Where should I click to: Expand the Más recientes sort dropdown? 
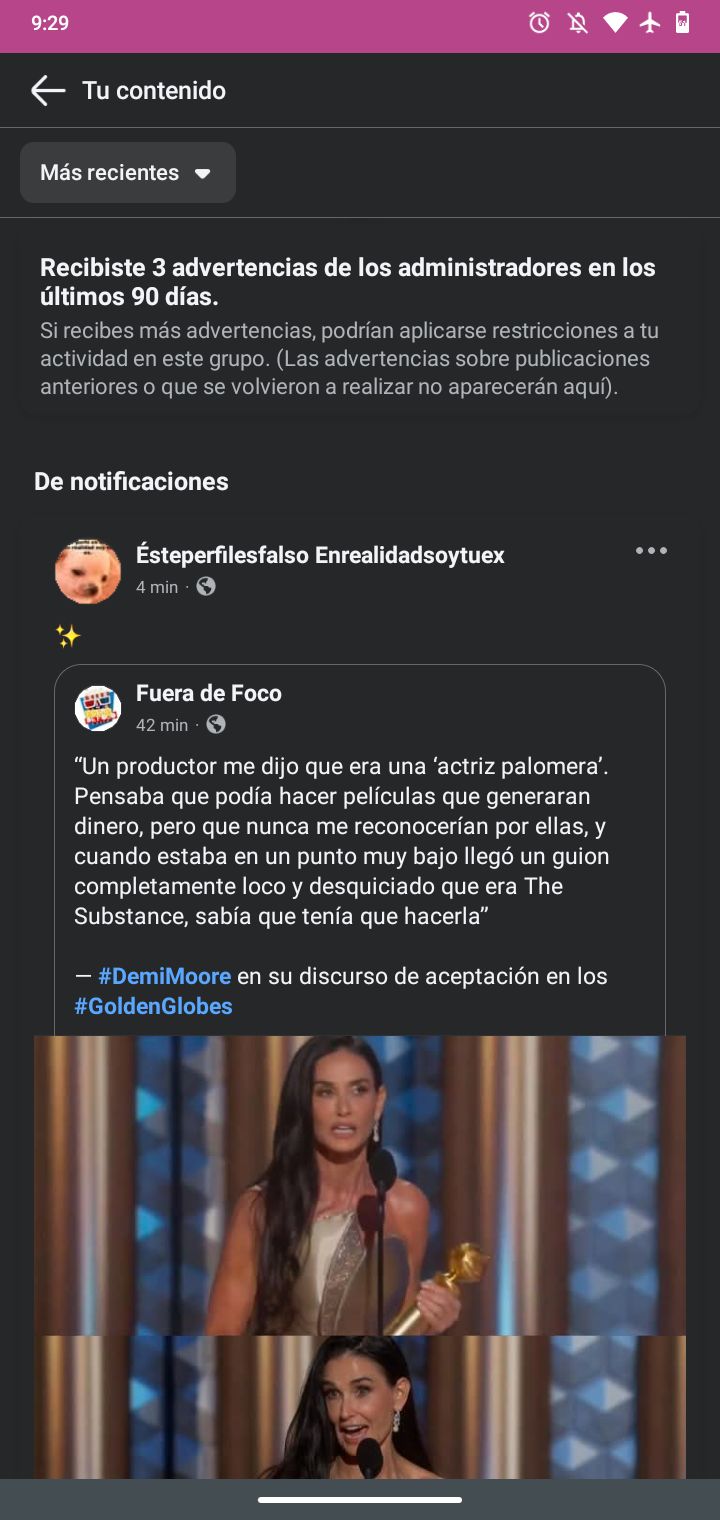(x=128, y=173)
